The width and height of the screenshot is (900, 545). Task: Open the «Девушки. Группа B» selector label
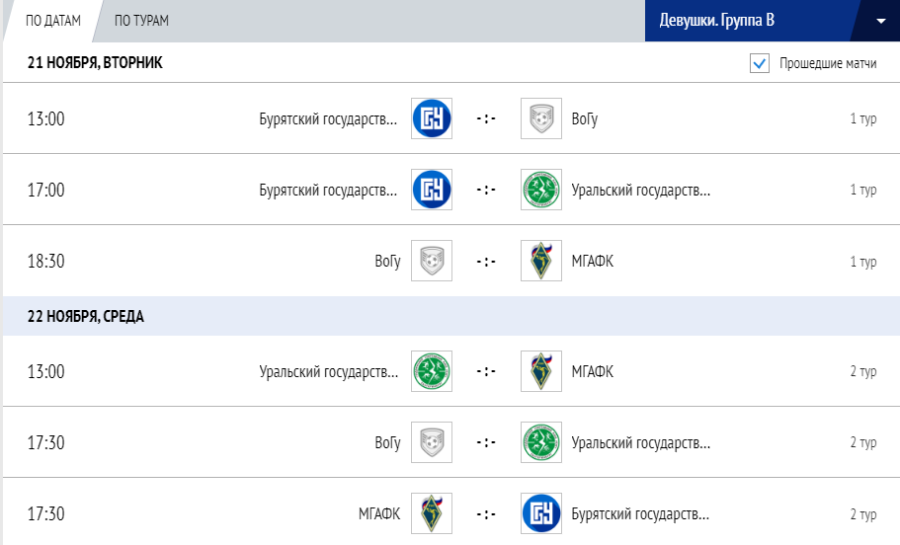717,21
